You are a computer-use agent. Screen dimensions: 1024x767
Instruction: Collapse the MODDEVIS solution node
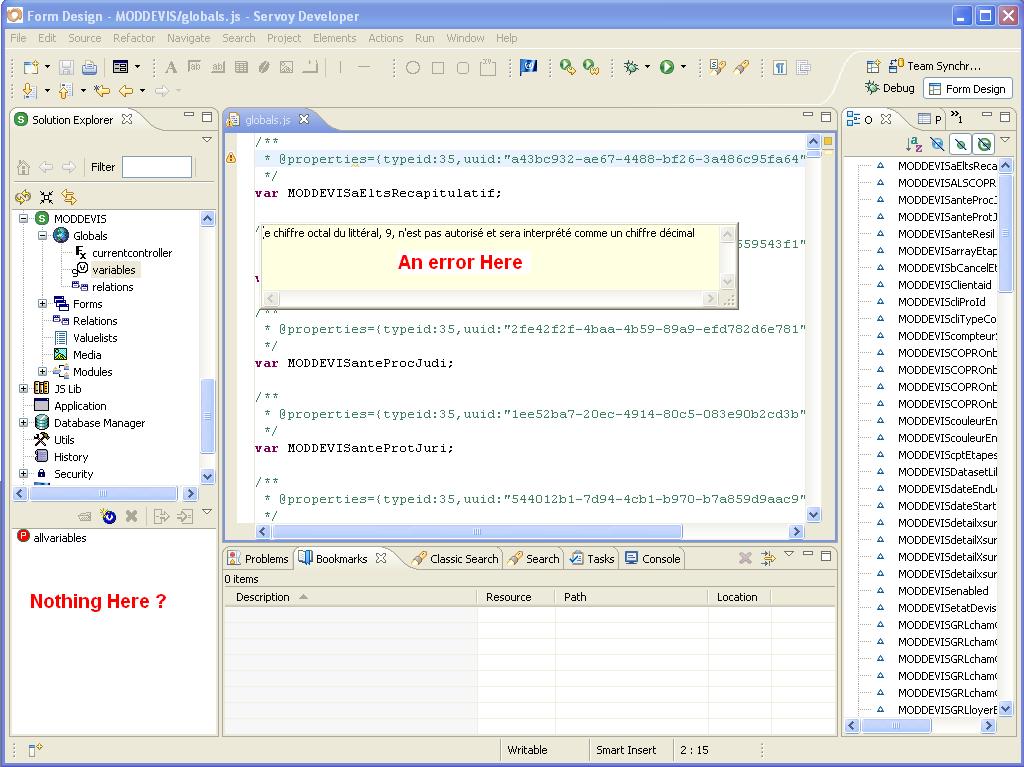24,219
